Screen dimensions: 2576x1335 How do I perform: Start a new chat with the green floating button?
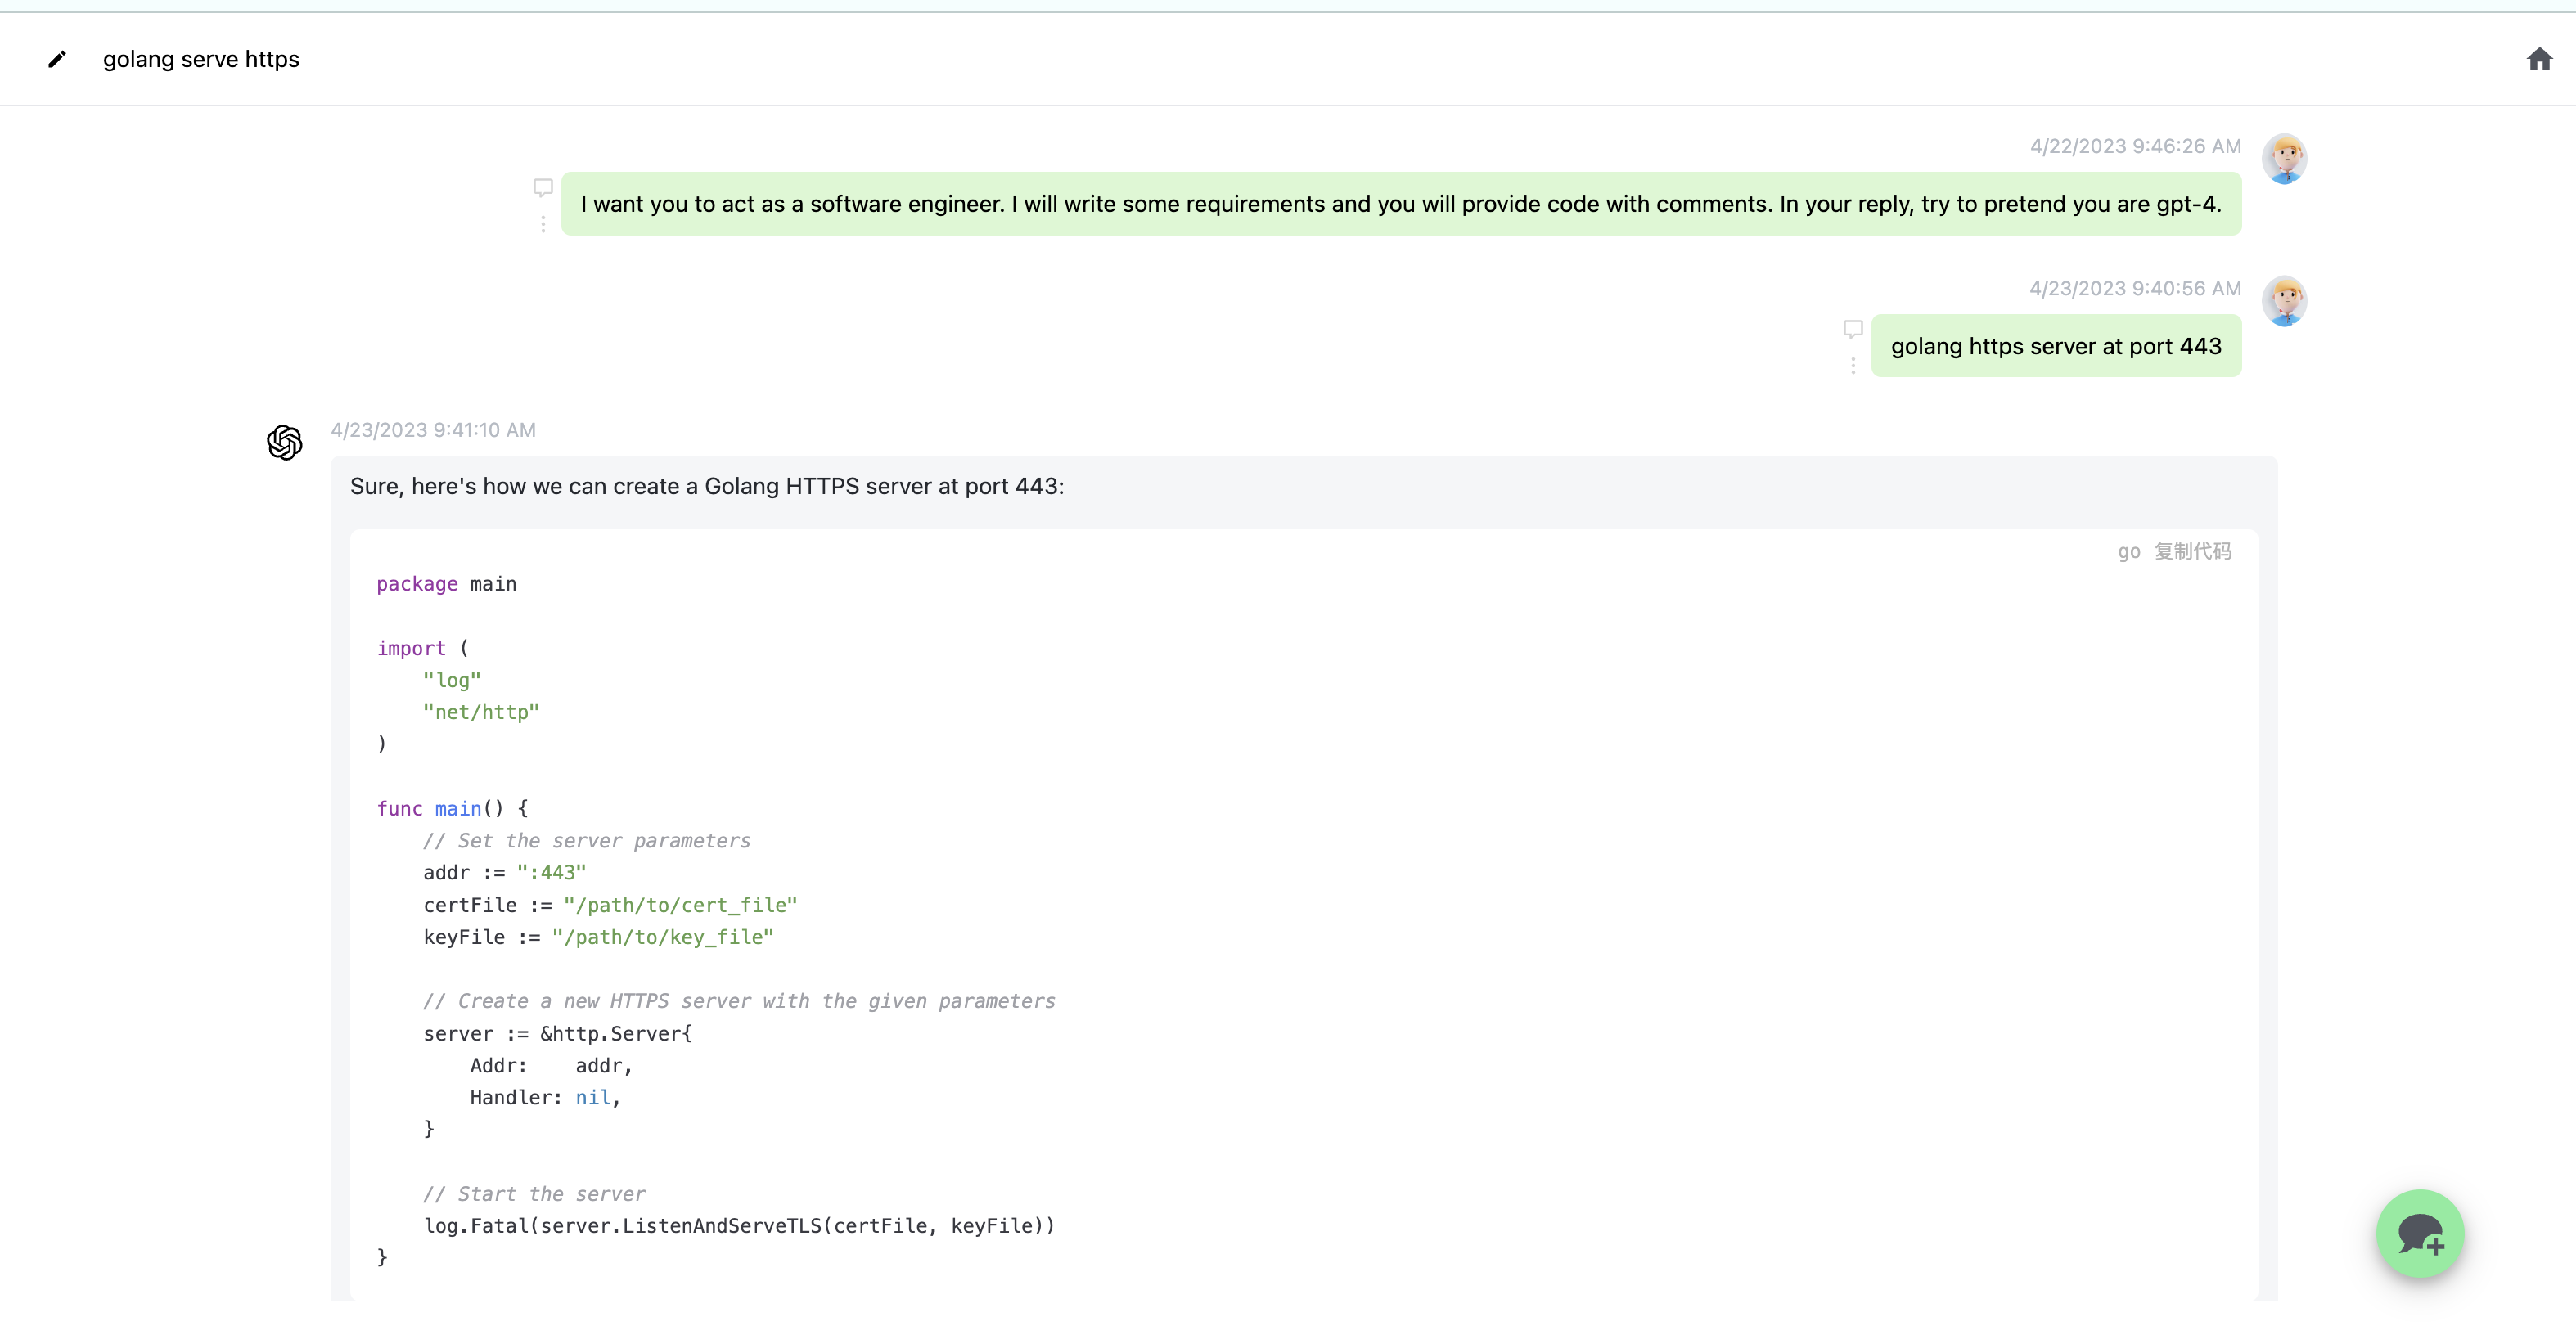point(2420,1233)
